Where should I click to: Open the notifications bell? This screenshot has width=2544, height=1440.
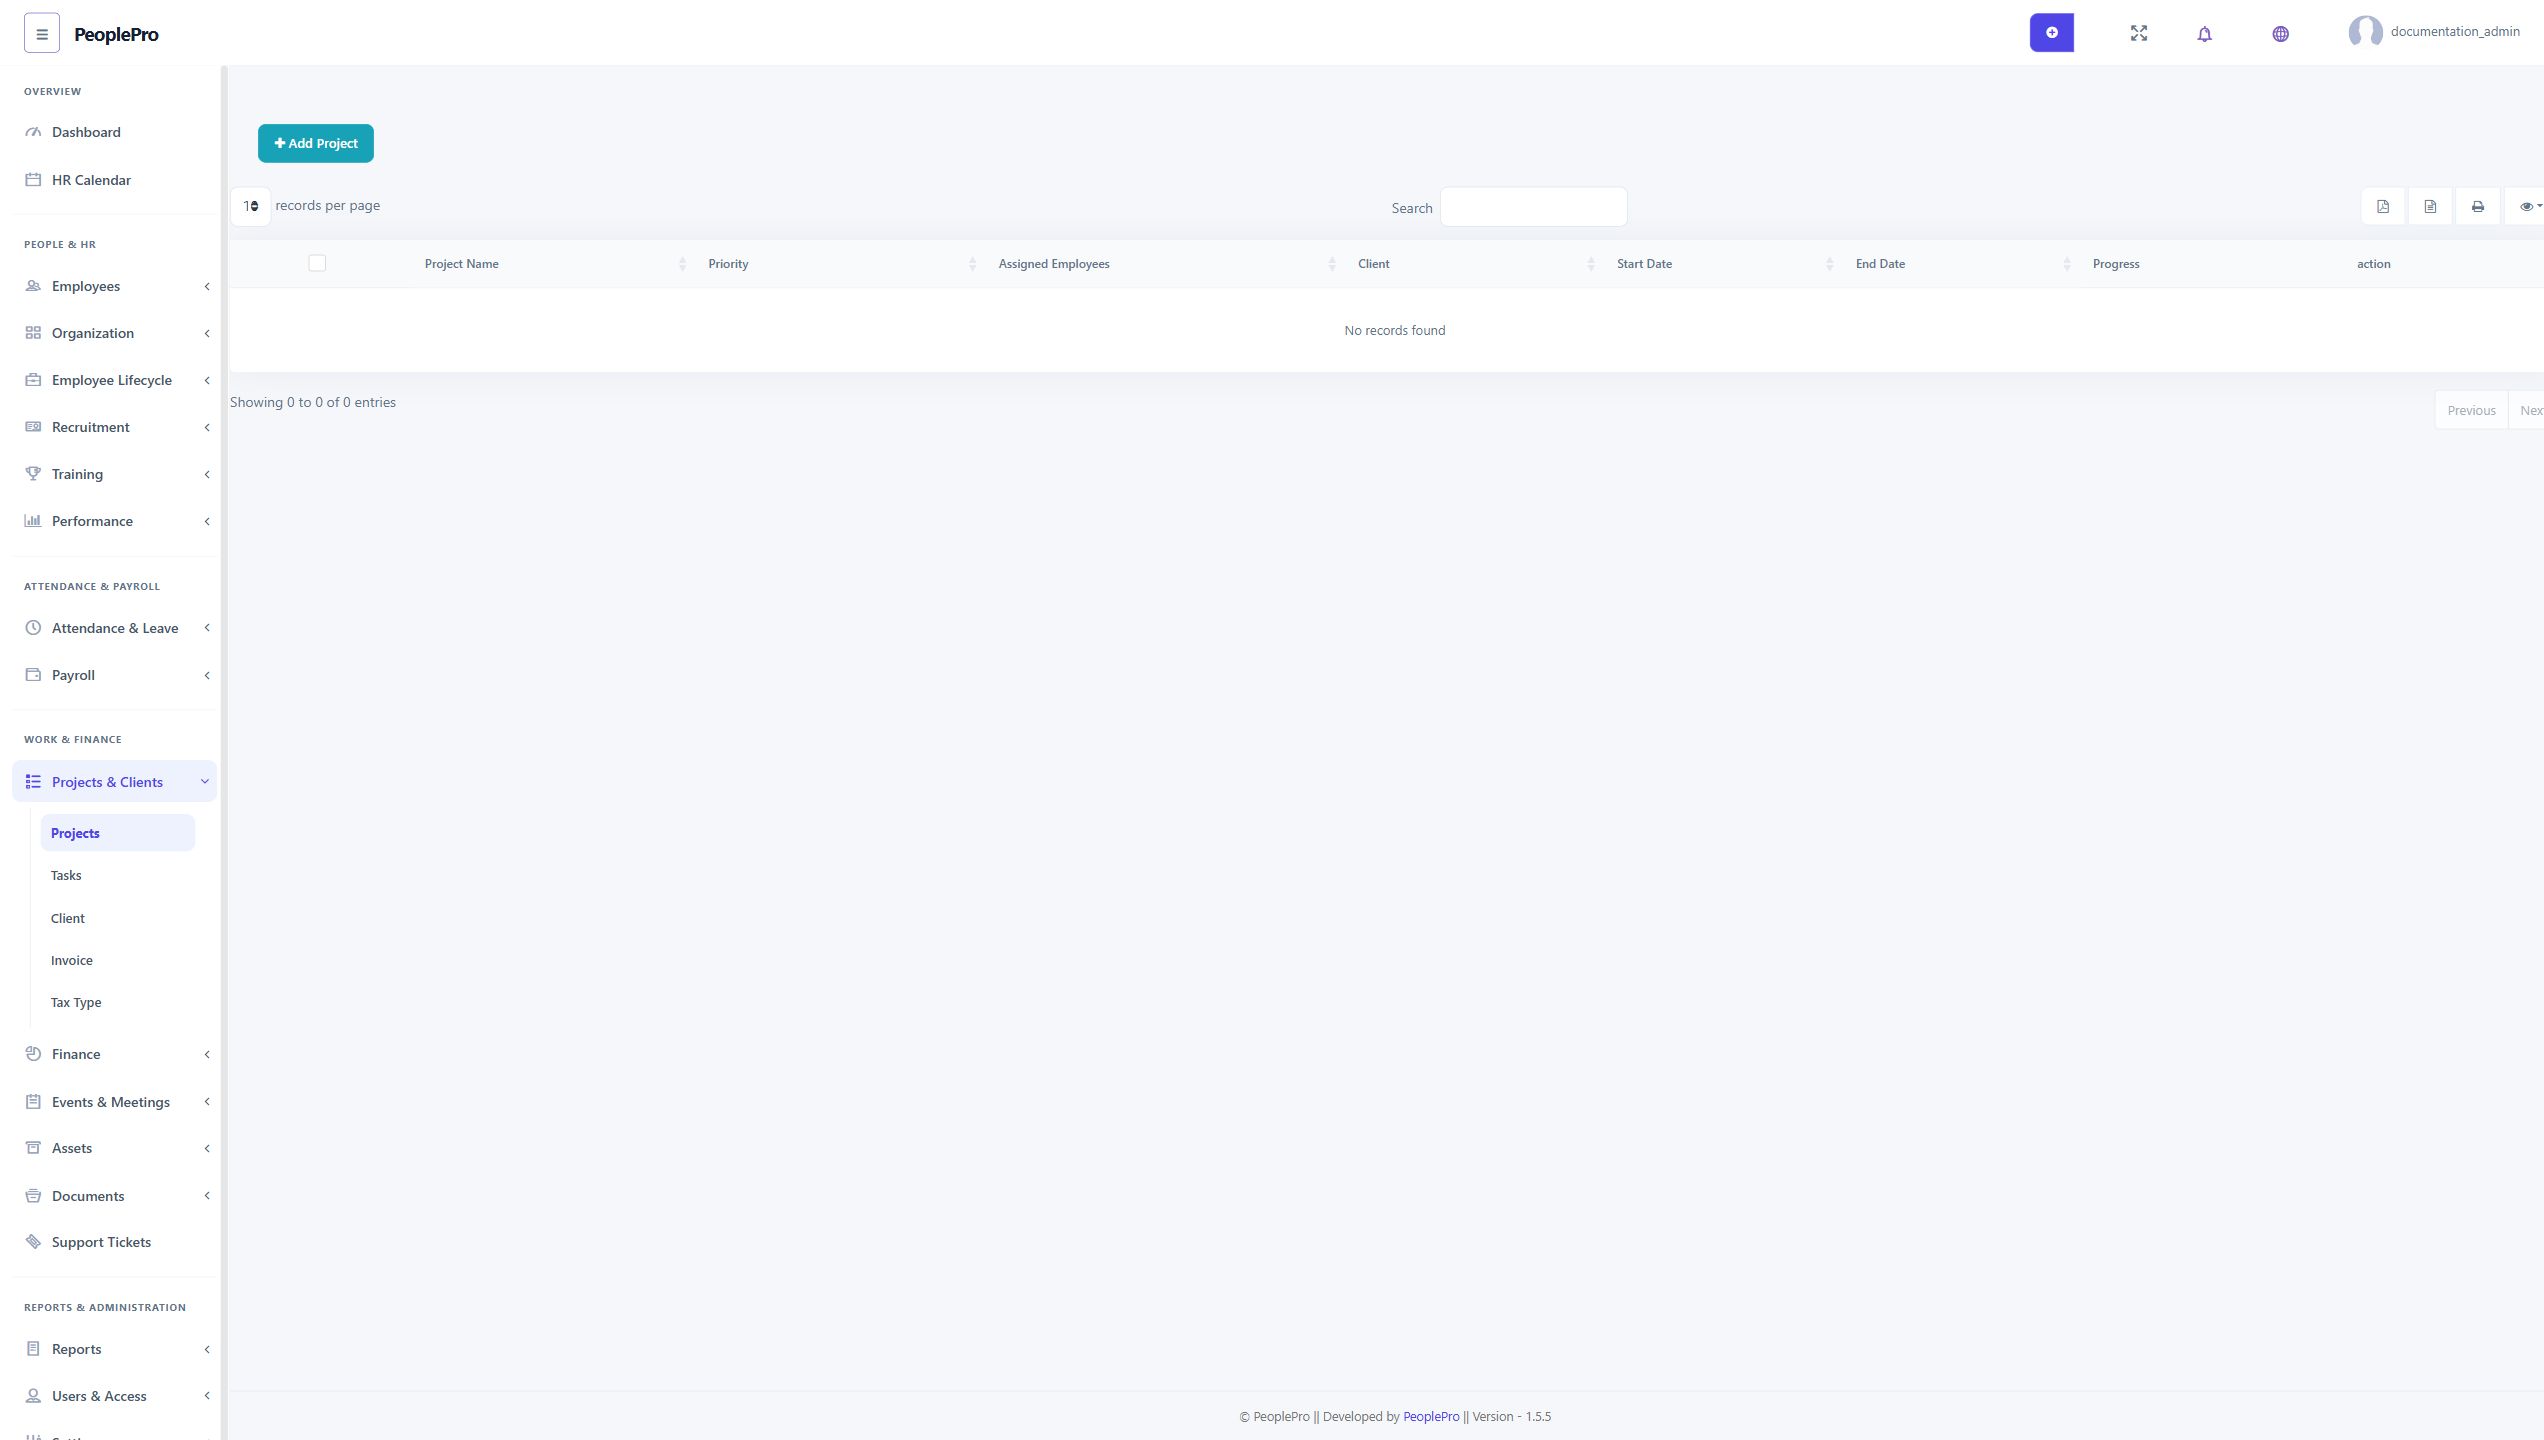click(x=2204, y=34)
